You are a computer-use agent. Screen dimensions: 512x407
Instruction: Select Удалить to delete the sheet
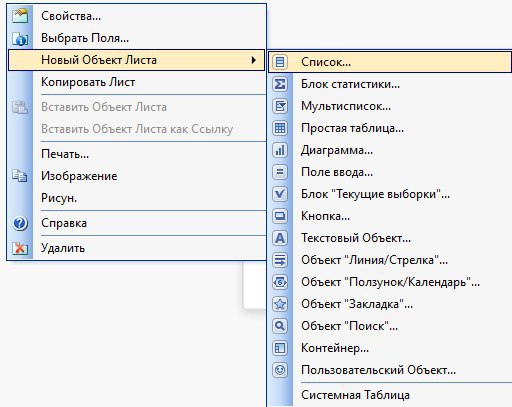coord(136,248)
